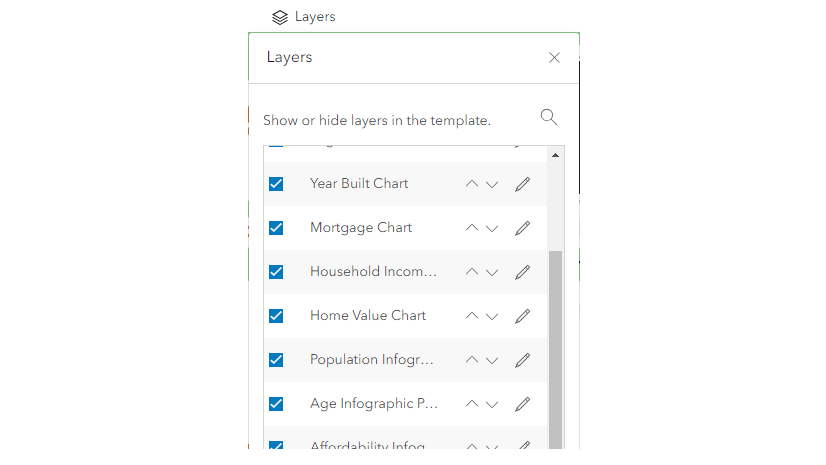The width and height of the screenshot is (826, 465).
Task: Move Year Built Chart layer up
Action: tap(472, 184)
